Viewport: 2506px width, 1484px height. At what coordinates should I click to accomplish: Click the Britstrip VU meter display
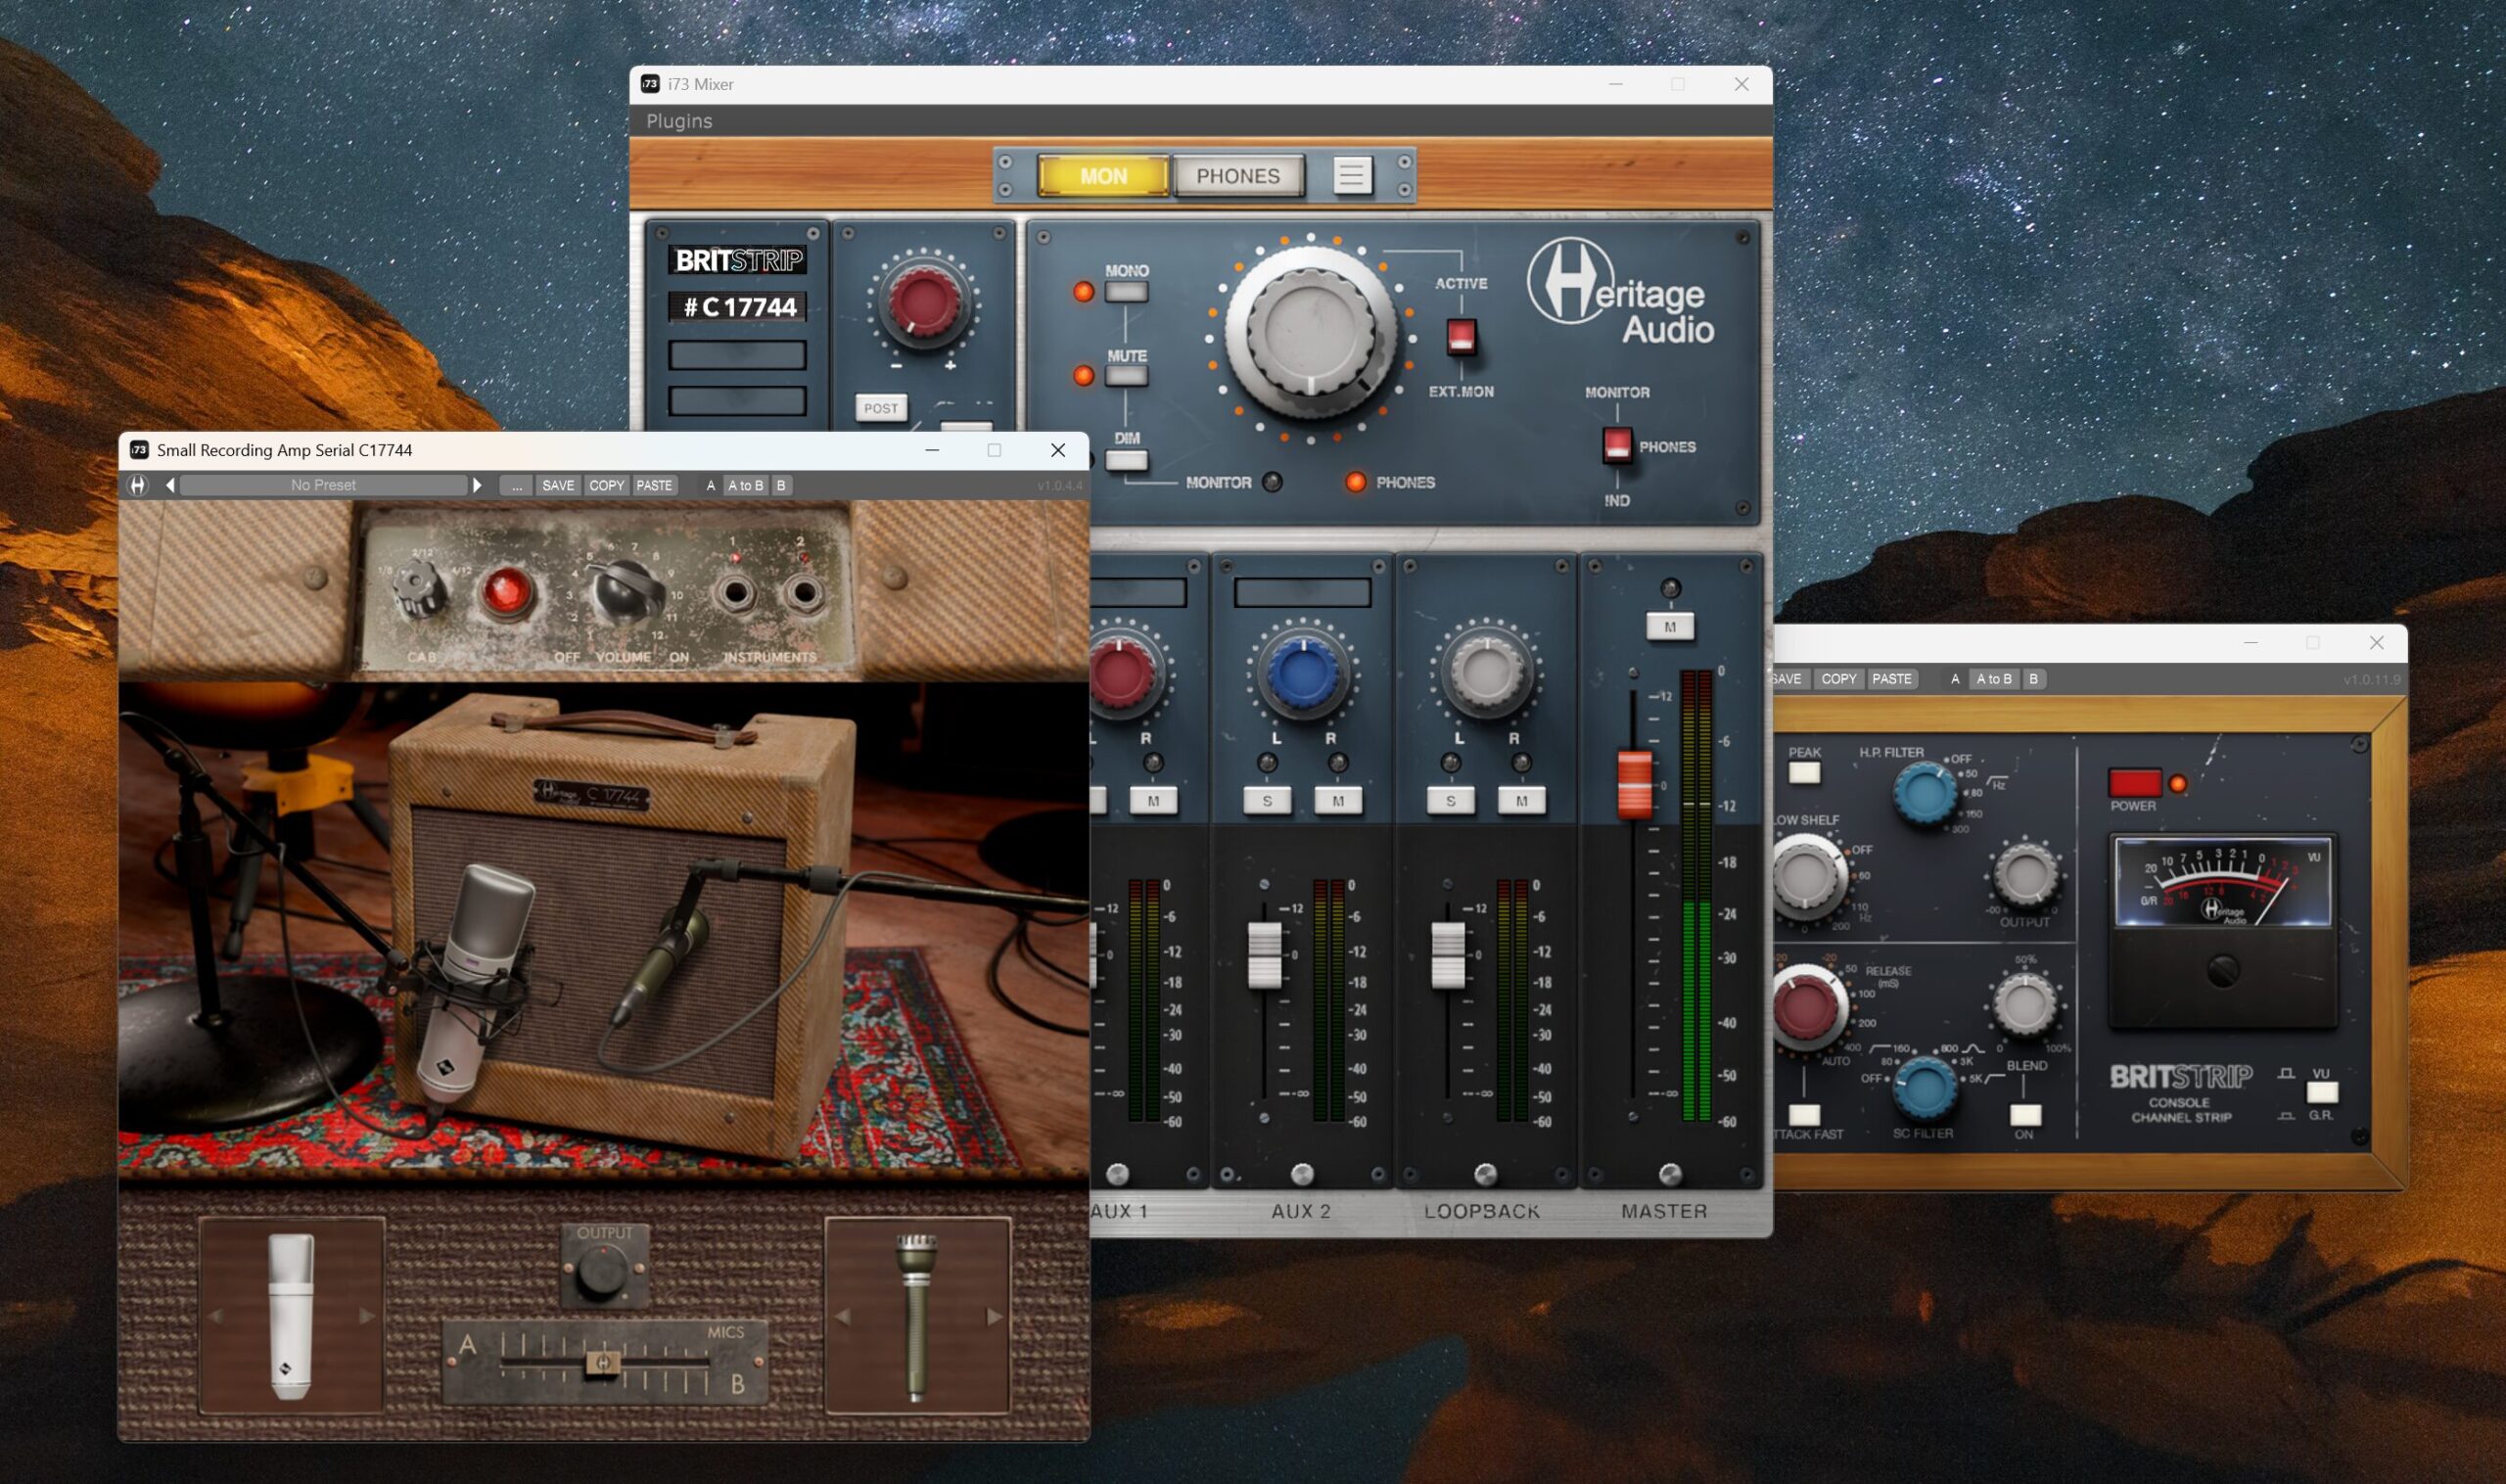coord(2222,883)
